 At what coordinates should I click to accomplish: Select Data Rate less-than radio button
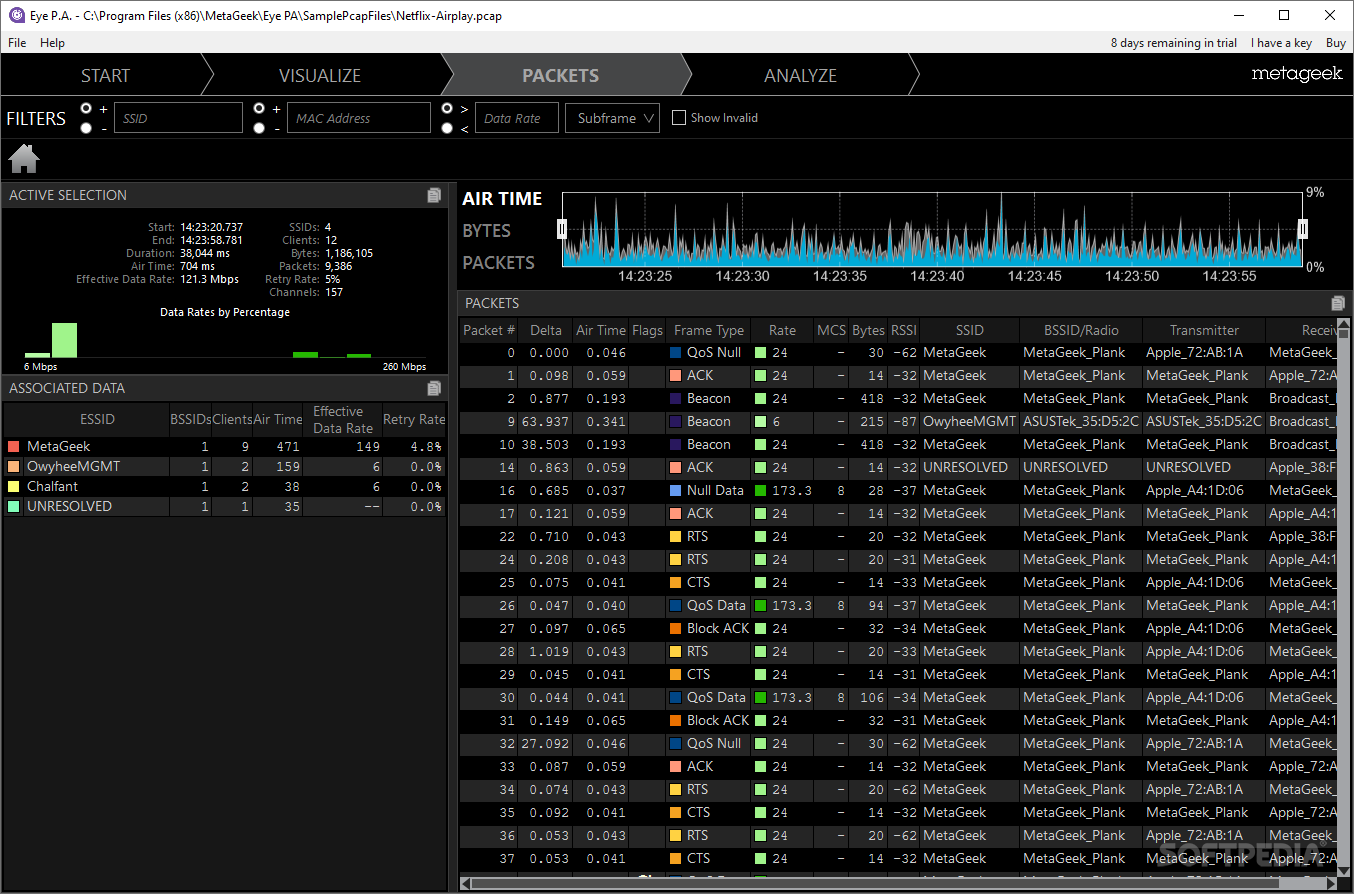pyautogui.click(x=447, y=127)
